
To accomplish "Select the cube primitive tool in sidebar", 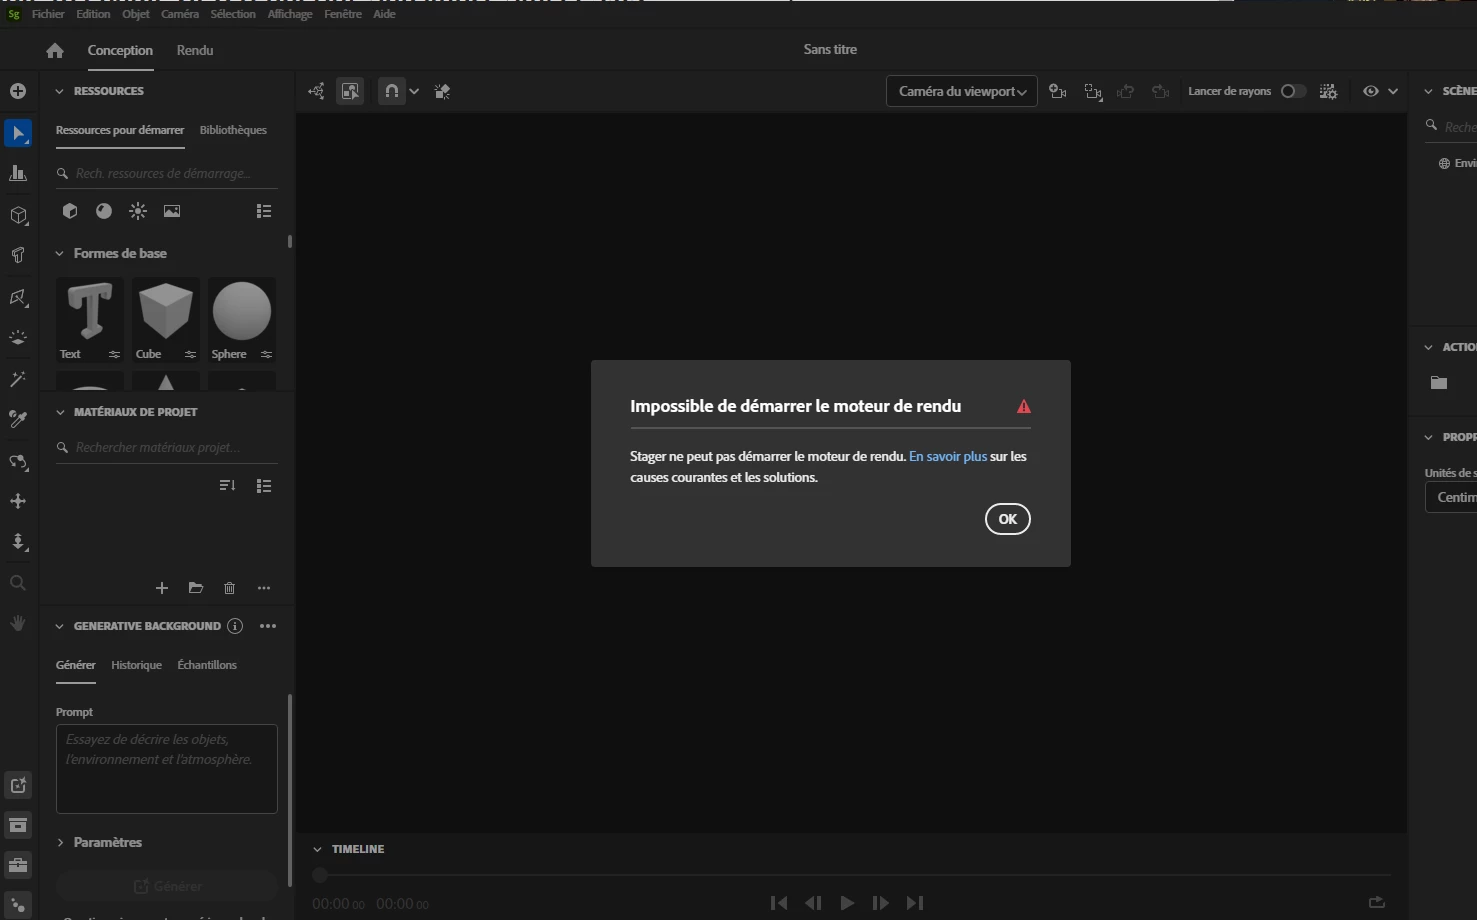I will (18, 215).
